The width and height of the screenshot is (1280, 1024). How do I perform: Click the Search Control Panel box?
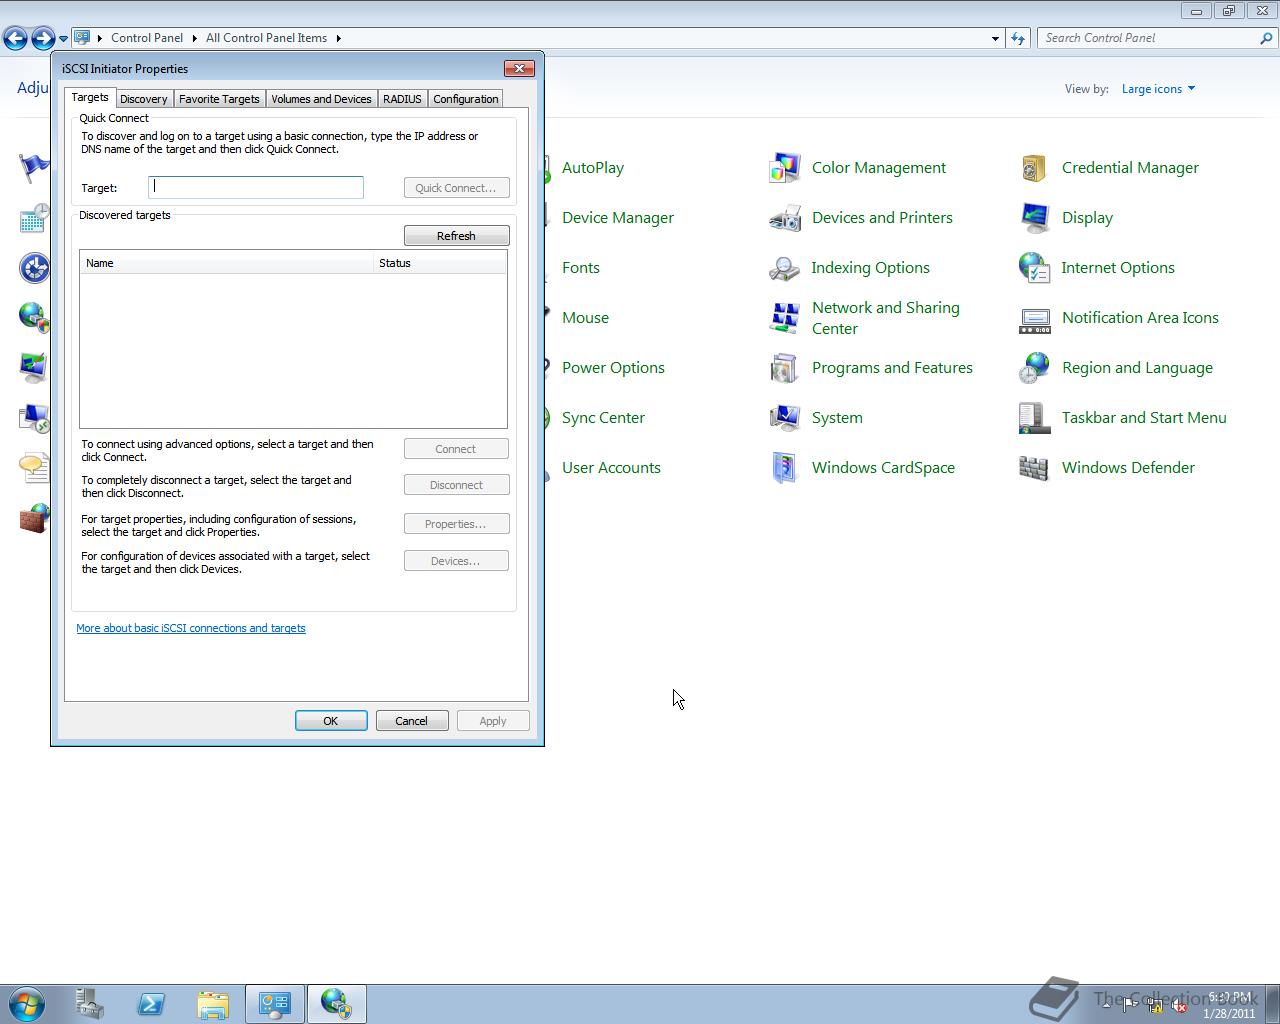point(1148,38)
